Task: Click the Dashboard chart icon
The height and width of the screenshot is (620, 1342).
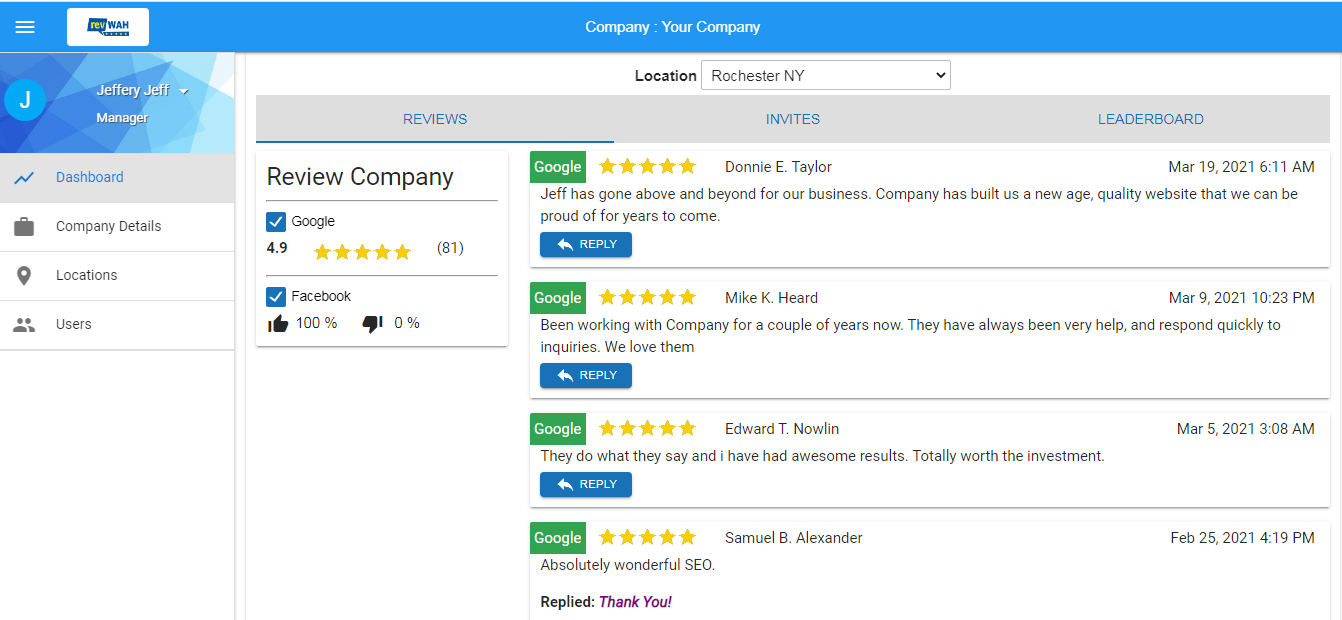Action: tap(25, 178)
